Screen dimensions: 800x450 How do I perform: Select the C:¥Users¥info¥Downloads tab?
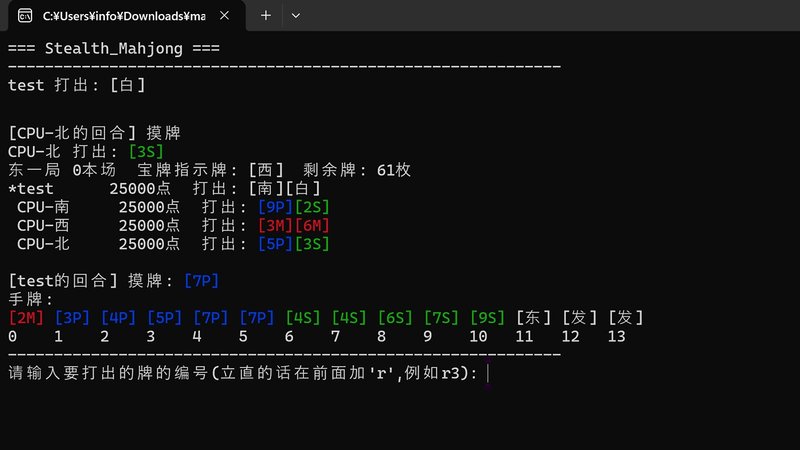point(124,16)
